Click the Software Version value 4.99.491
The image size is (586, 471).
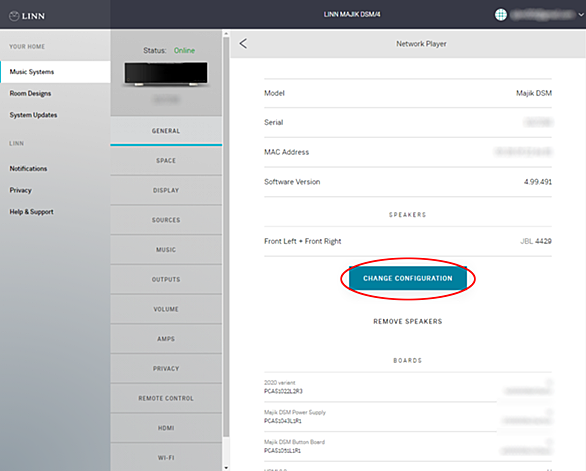tap(537, 182)
